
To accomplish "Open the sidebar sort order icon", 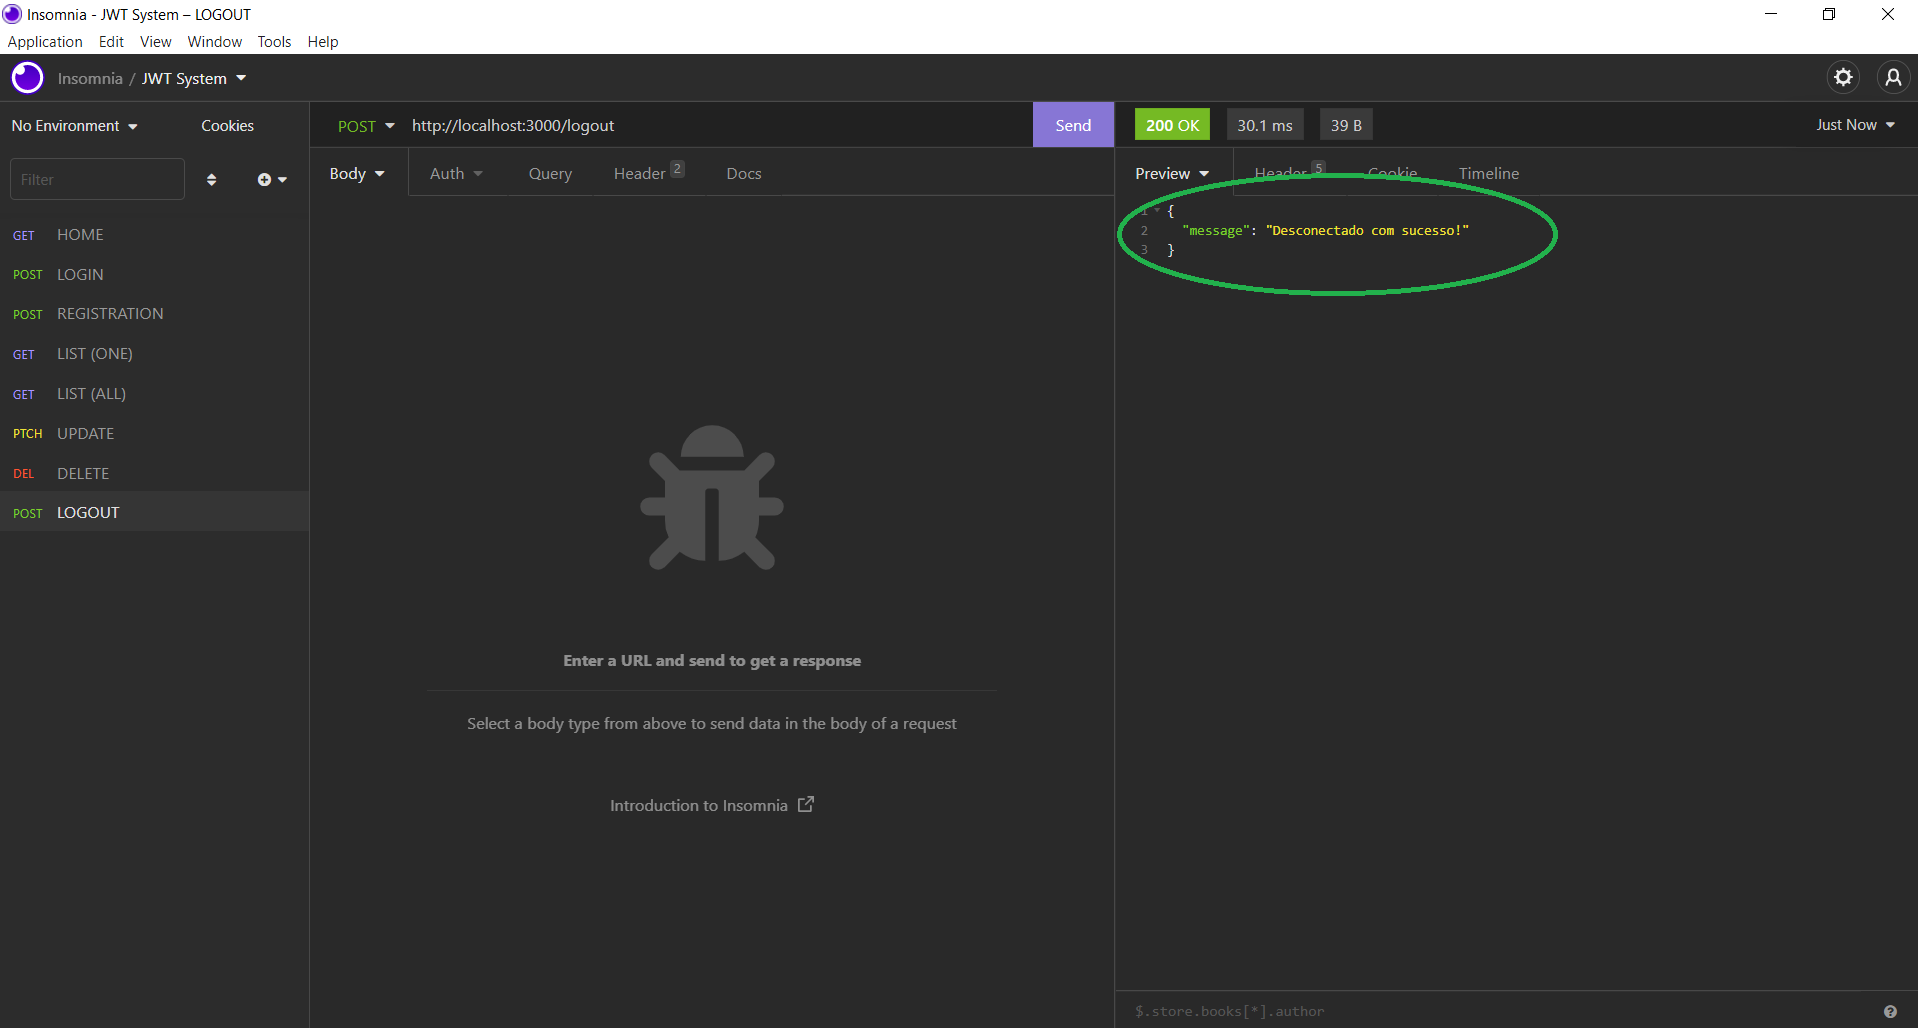I will pyautogui.click(x=211, y=179).
